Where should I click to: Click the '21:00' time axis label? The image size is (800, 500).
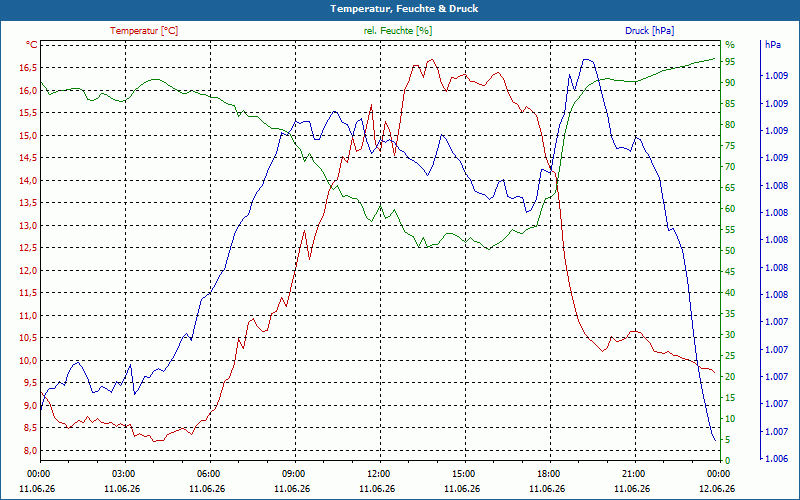tap(636, 473)
